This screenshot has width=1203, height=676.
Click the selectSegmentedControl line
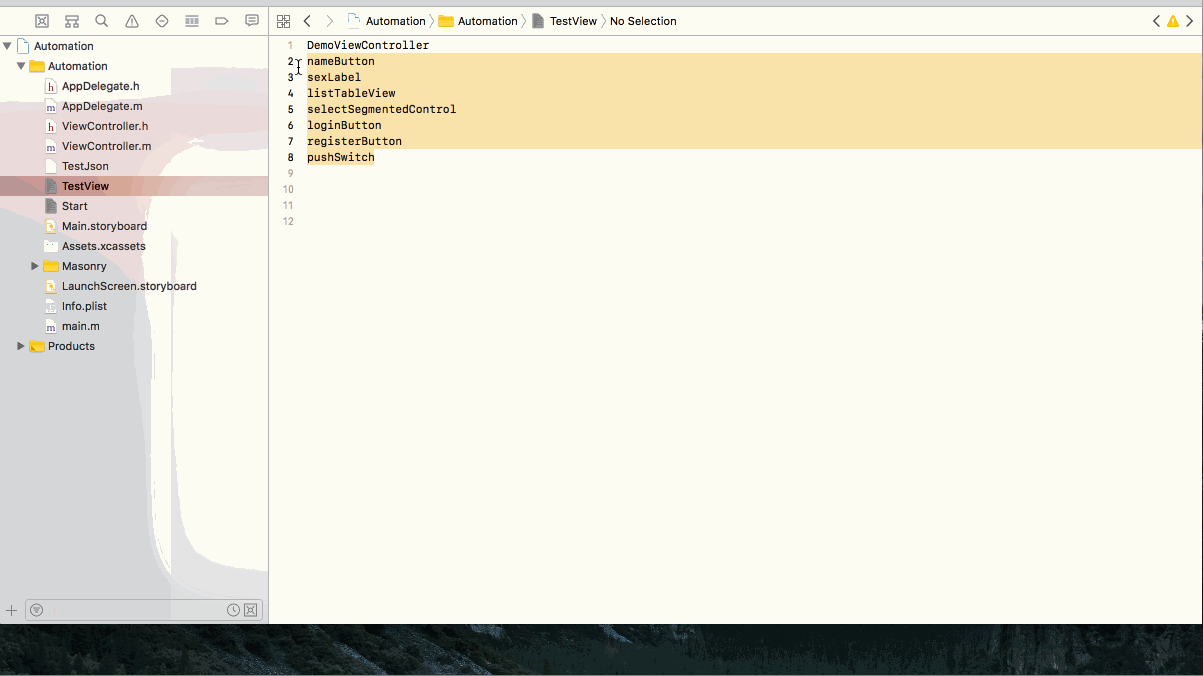(x=381, y=109)
